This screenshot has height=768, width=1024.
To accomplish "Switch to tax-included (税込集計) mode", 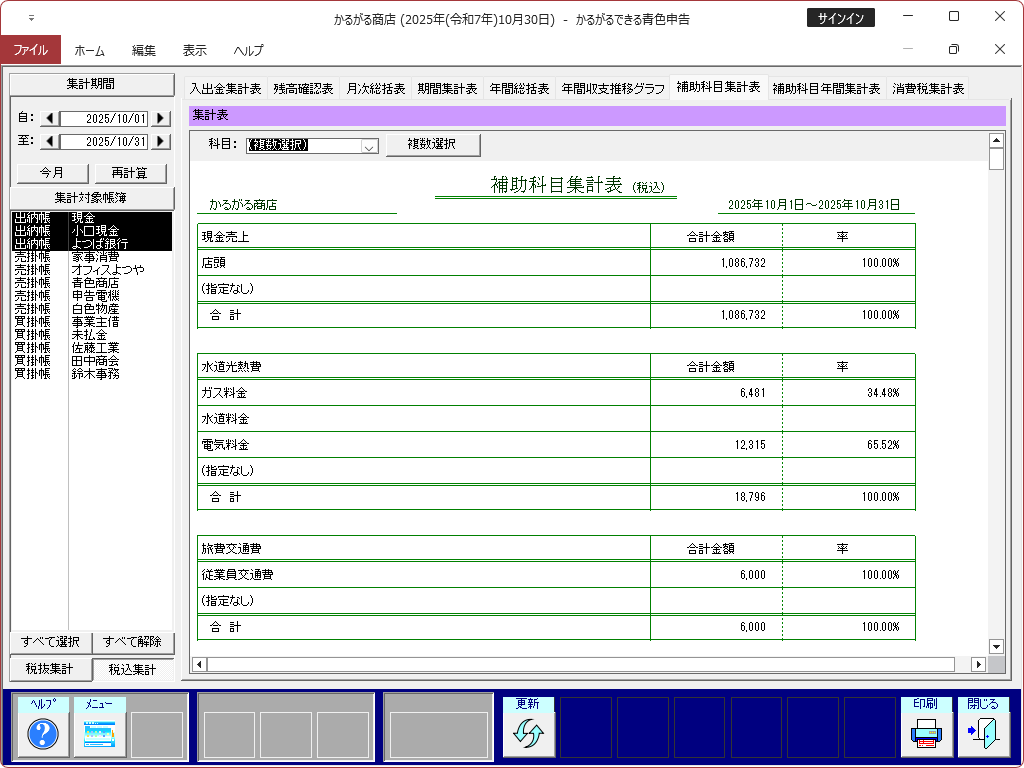I will (x=132, y=669).
